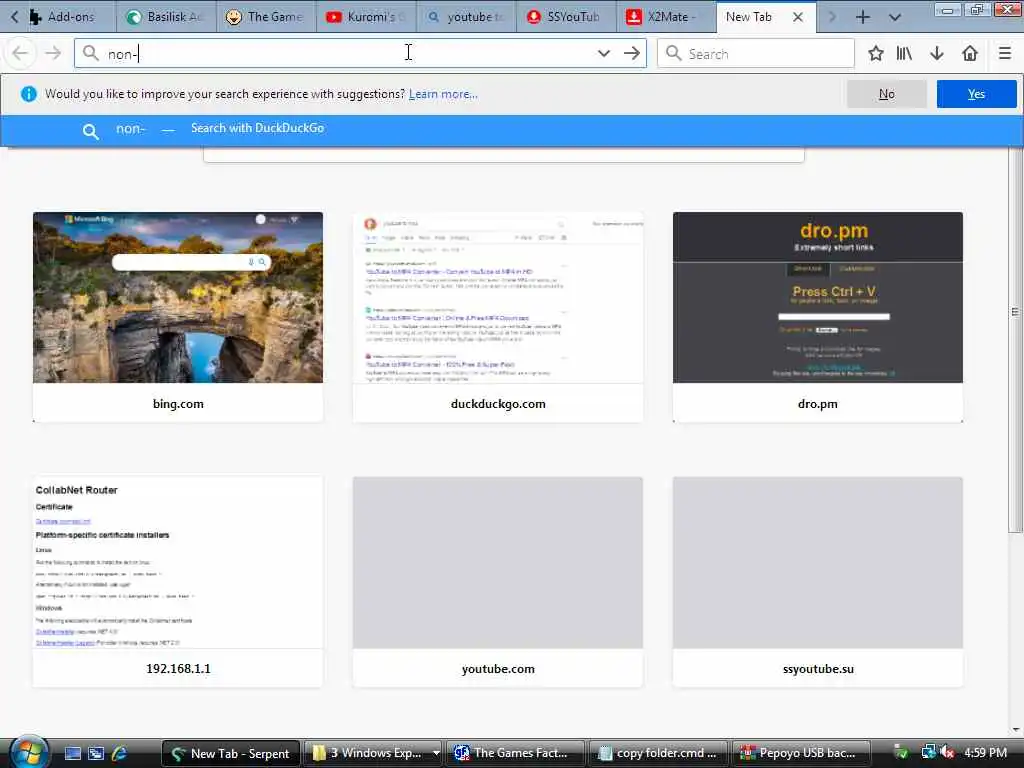Expand the list all tabs dropdown

(x=895, y=18)
